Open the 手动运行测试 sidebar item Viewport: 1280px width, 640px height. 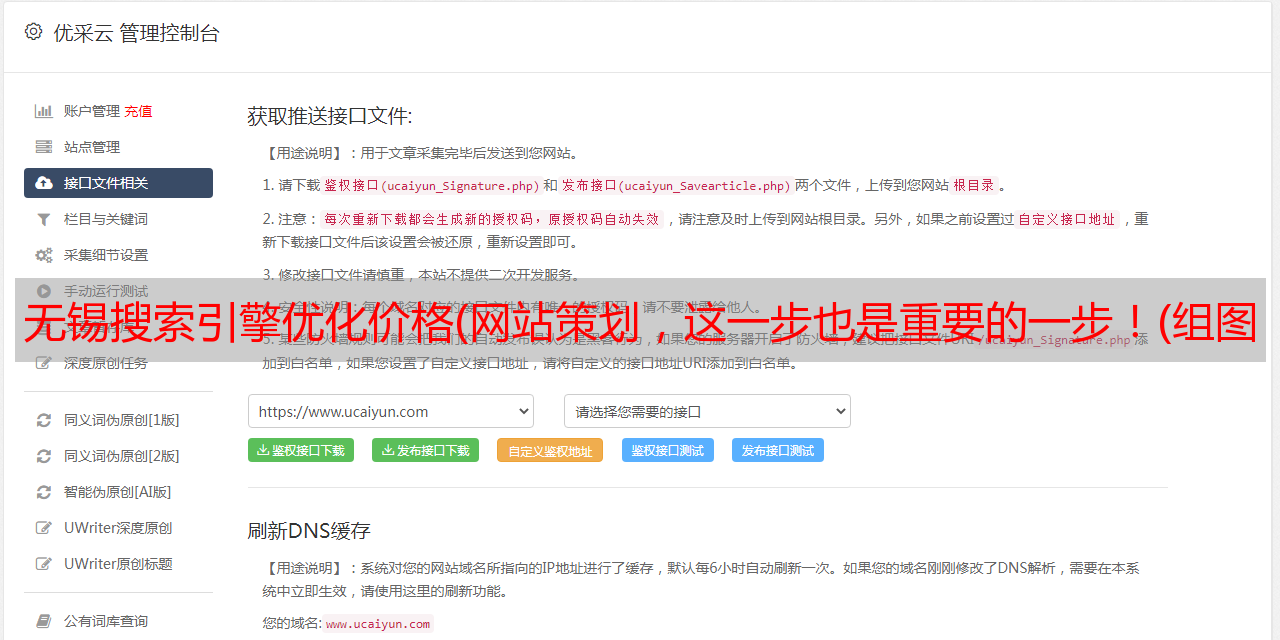tap(118, 291)
